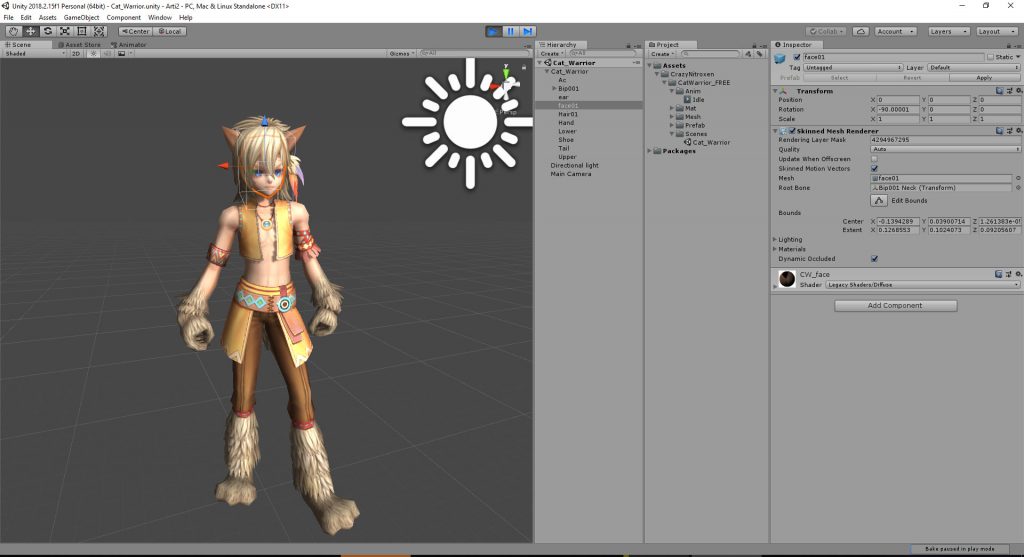
Task: Click the prefab Apply button
Action: click(984, 78)
